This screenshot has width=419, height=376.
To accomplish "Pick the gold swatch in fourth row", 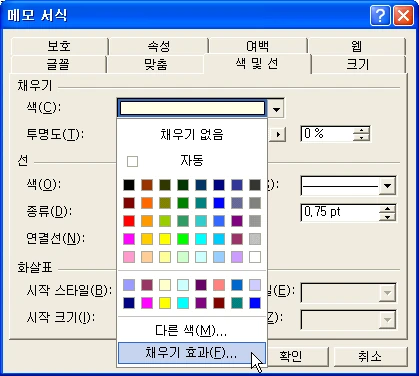I will click(147, 239).
